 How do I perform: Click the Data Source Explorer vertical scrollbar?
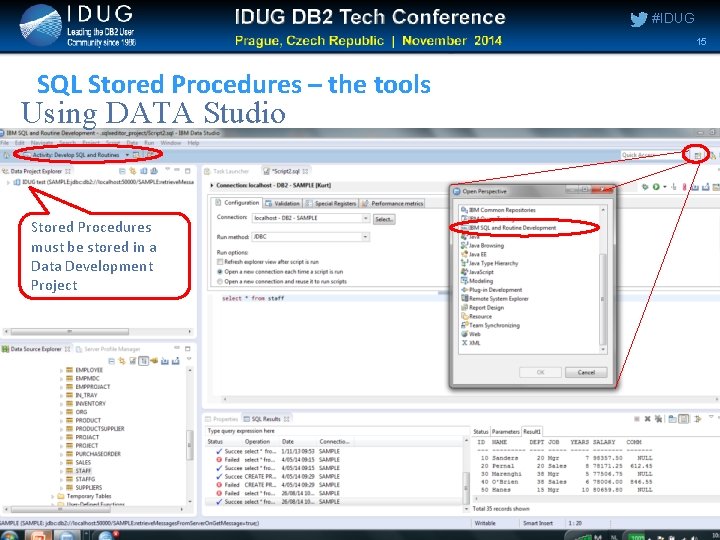pos(189,444)
